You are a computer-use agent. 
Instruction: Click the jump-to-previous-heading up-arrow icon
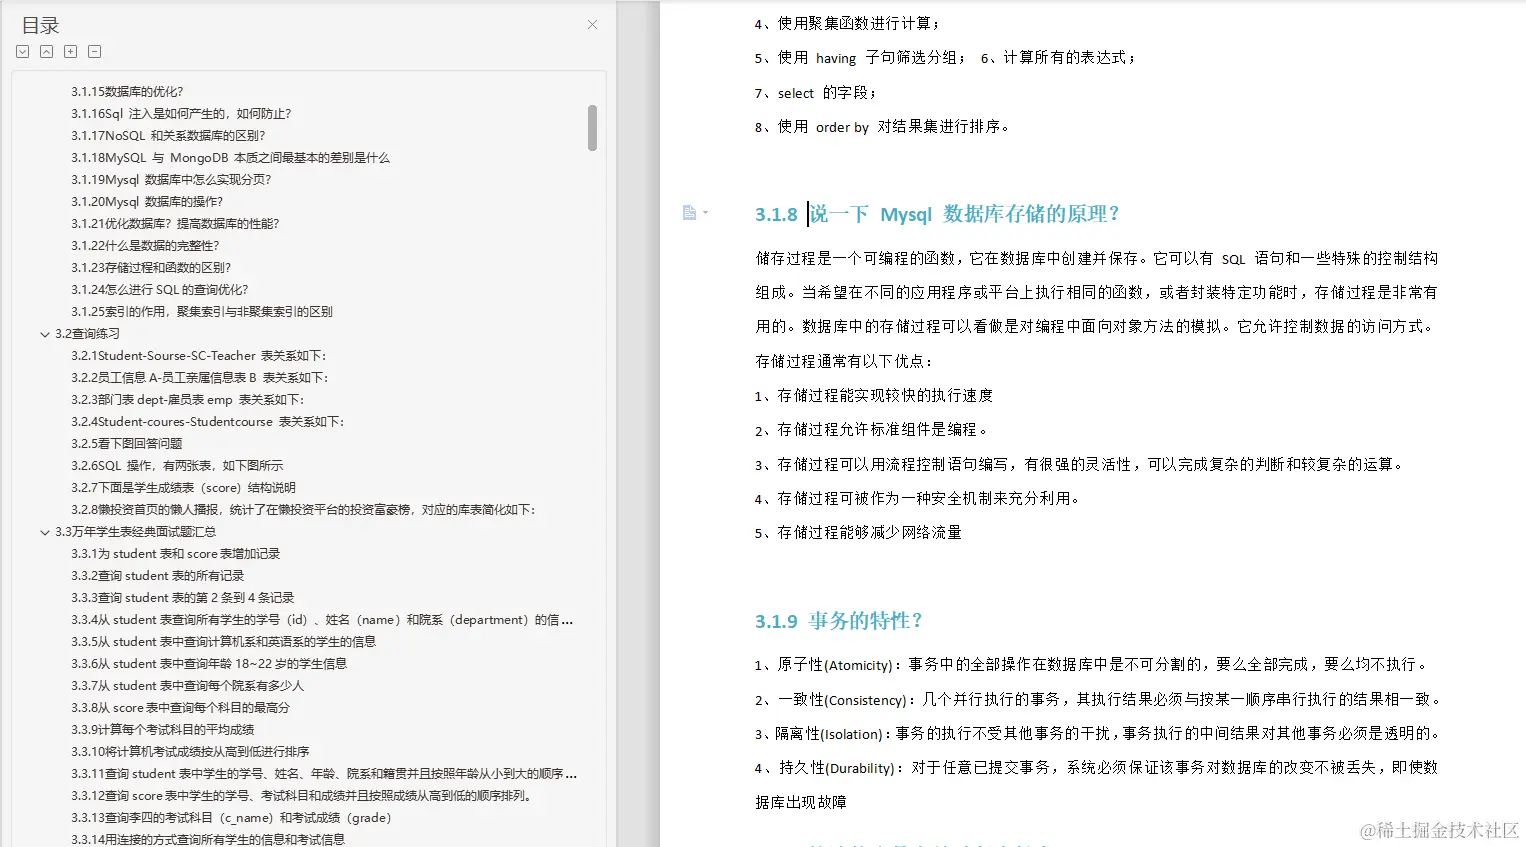pyautogui.click(x=46, y=51)
